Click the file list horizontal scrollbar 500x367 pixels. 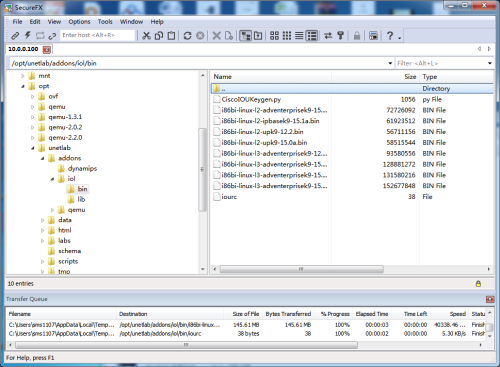[x=301, y=269]
